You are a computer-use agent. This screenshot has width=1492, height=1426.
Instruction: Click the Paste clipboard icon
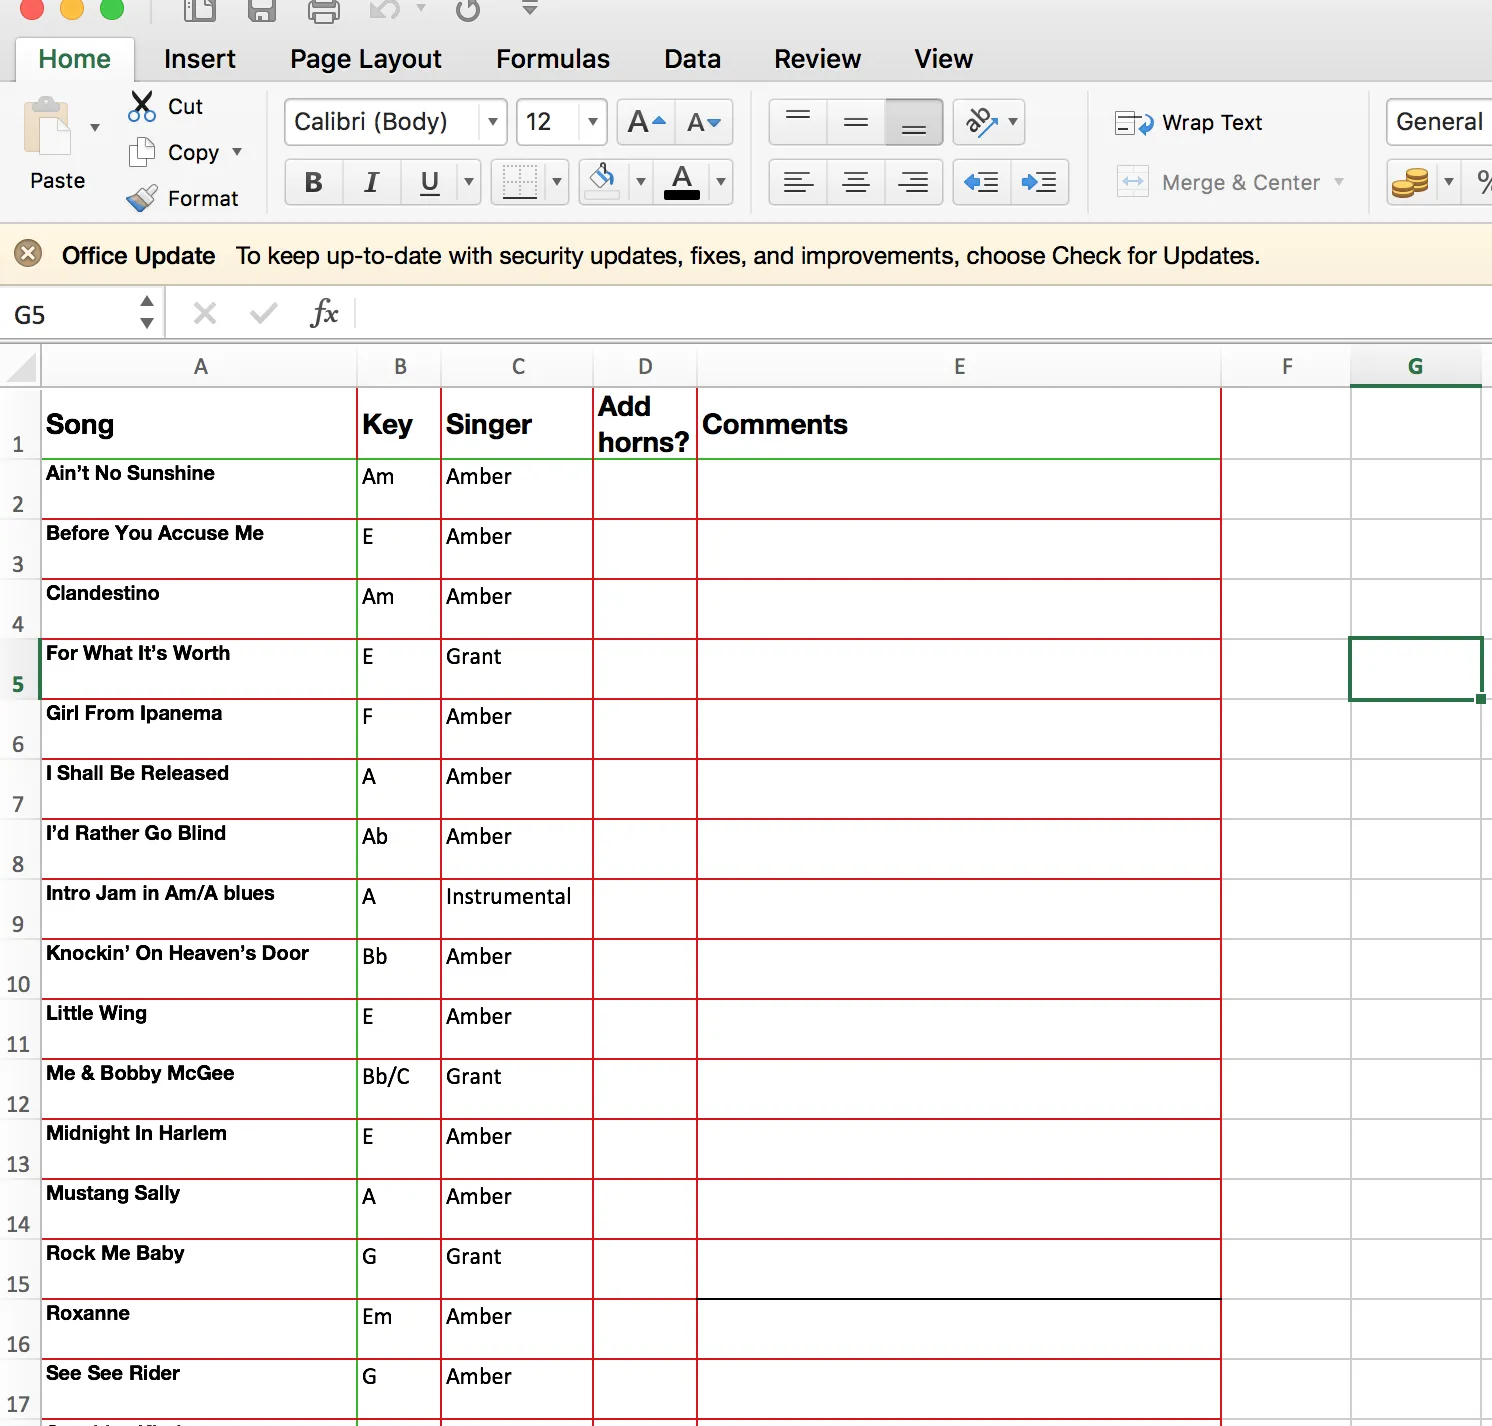(47, 126)
